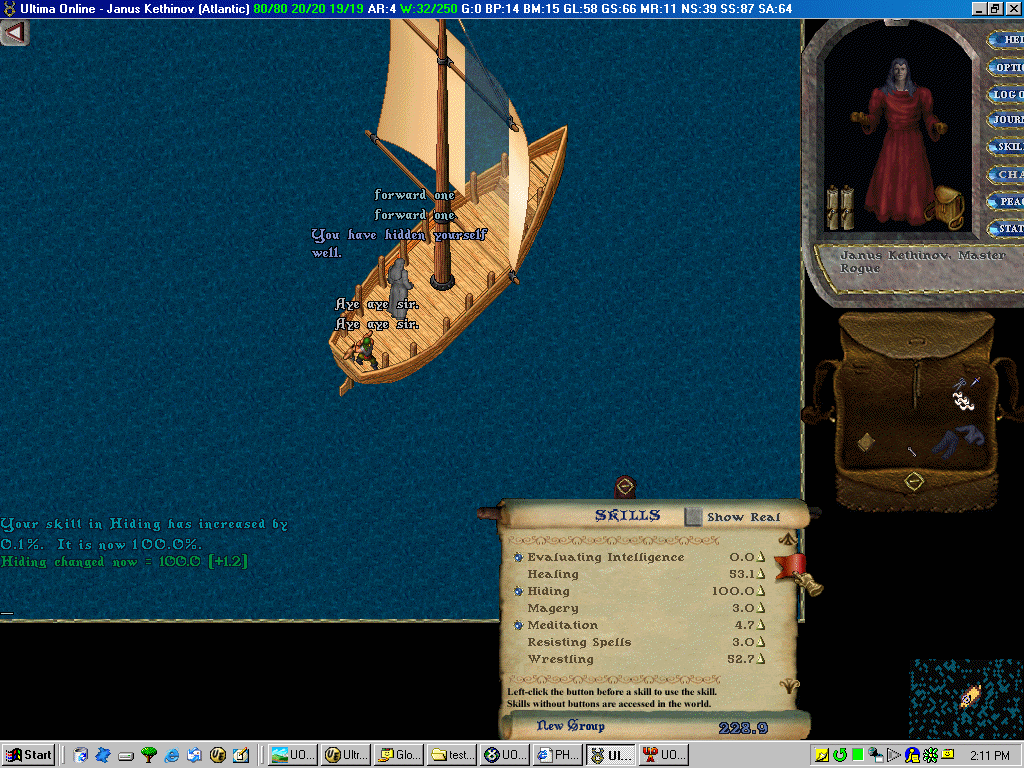Collapse the Skills scroll using its top handle
Viewport: 1024px width, 768px height.
[x=625, y=487]
